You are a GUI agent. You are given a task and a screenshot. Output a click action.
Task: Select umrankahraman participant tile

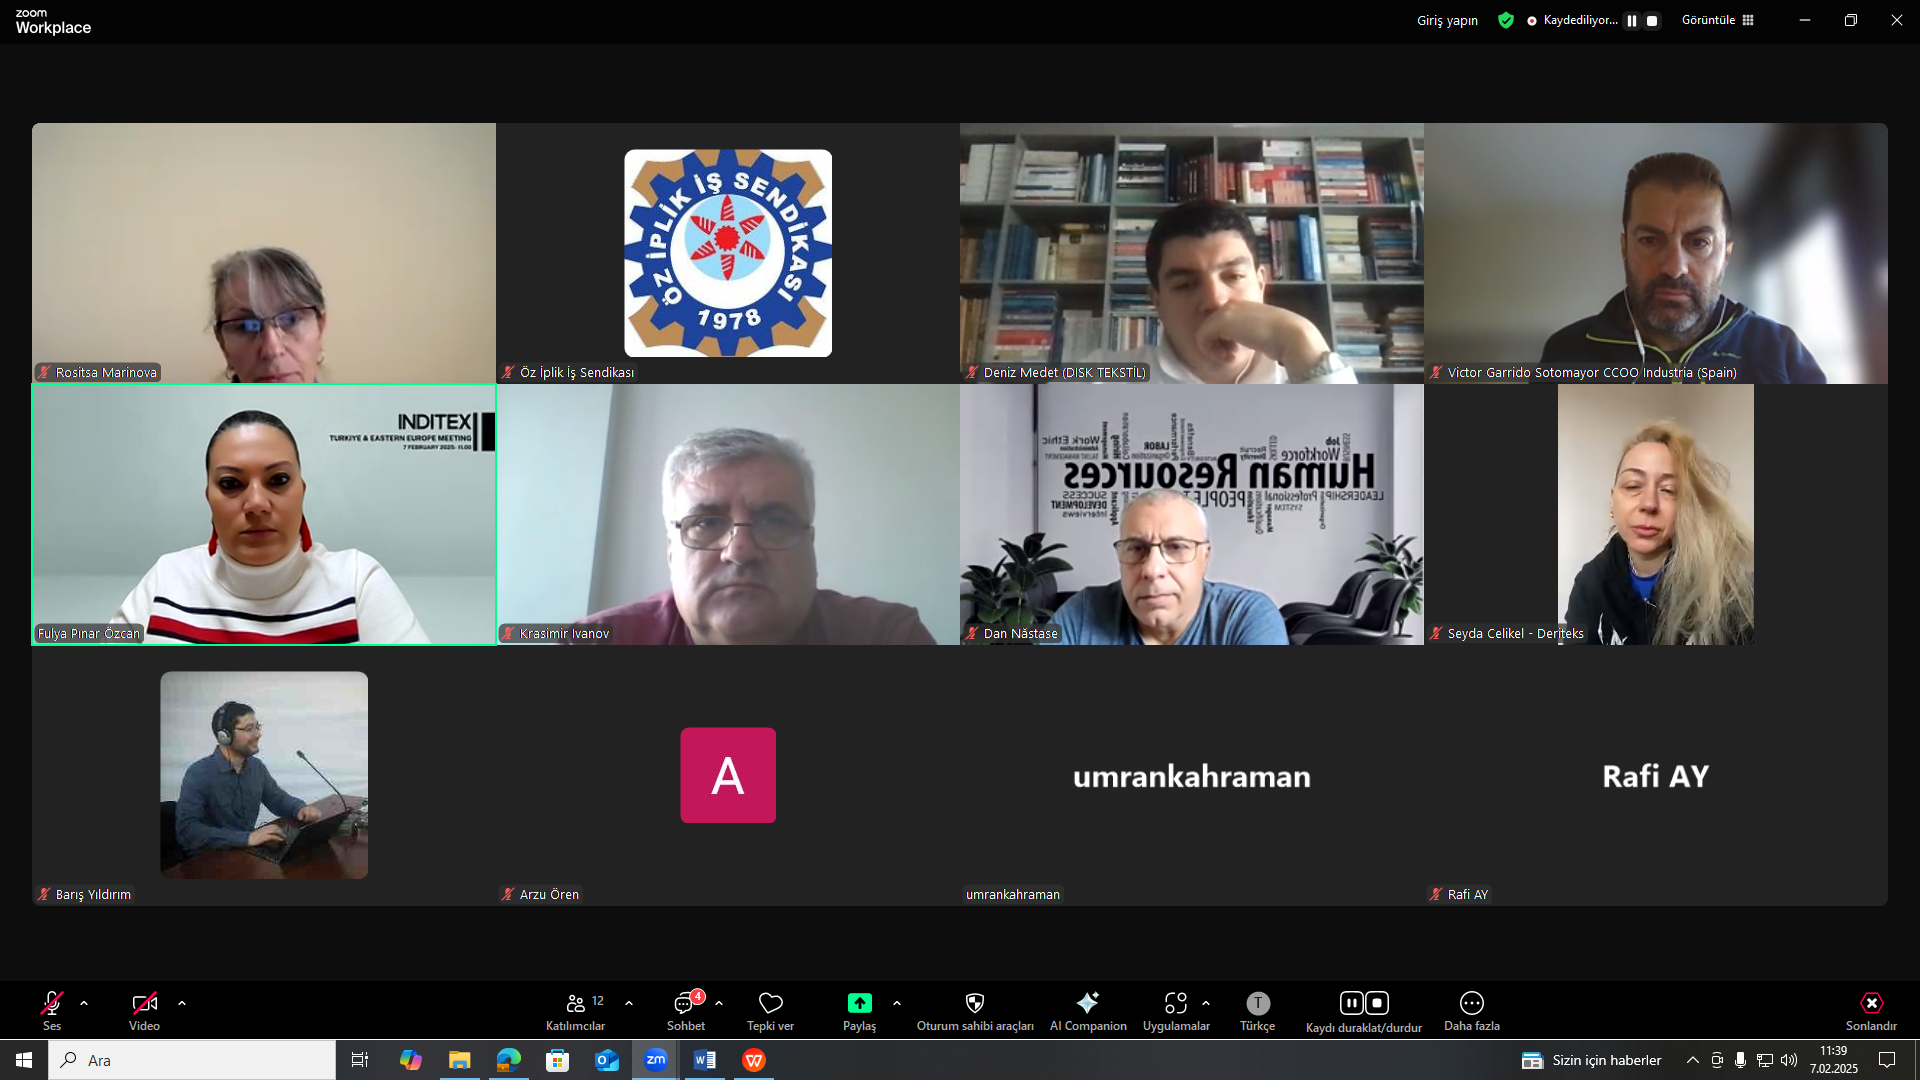pos(1192,775)
